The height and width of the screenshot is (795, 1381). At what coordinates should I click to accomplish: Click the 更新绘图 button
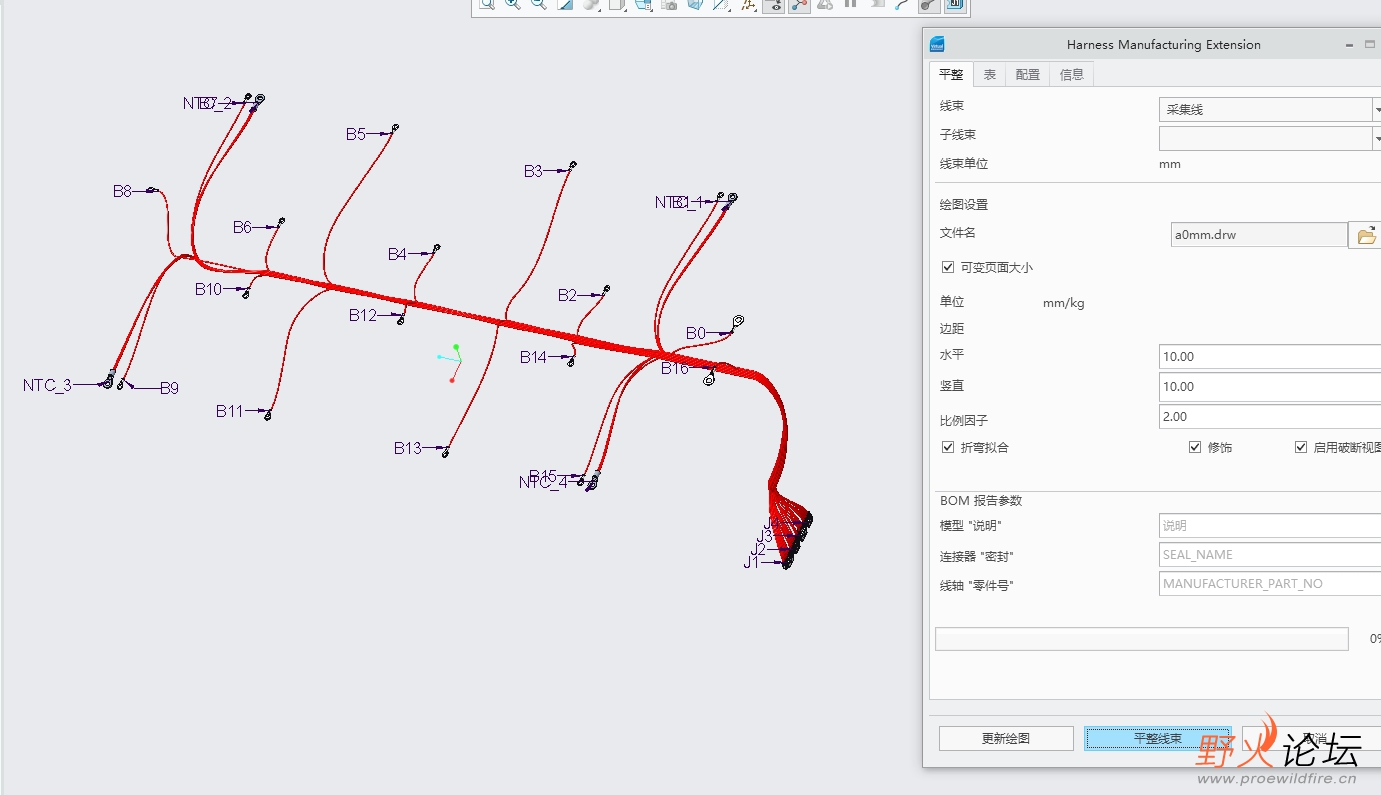pyautogui.click(x=1006, y=738)
